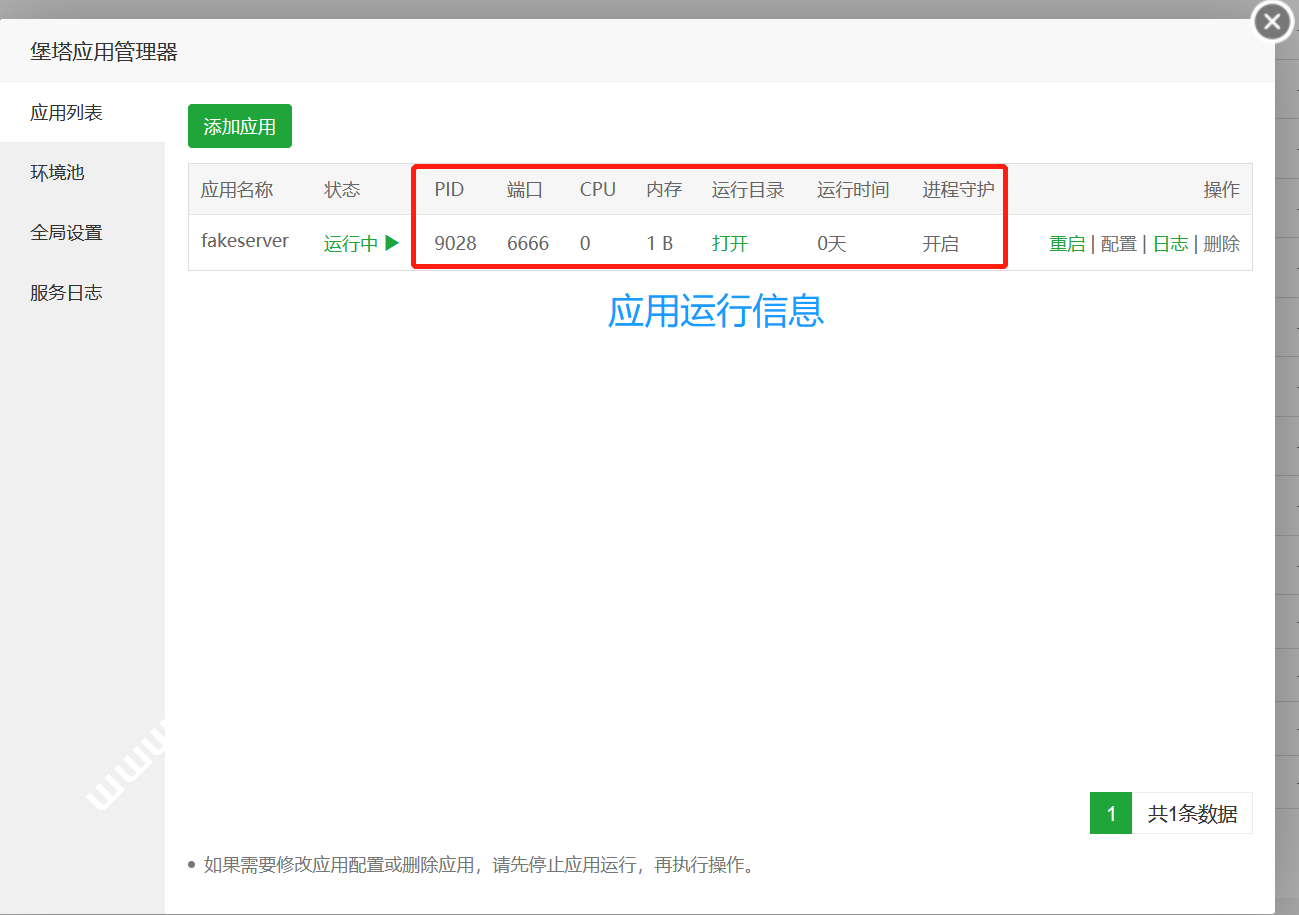This screenshot has width=1299, height=915.
Task: Click the PID column header
Action: [x=449, y=189]
